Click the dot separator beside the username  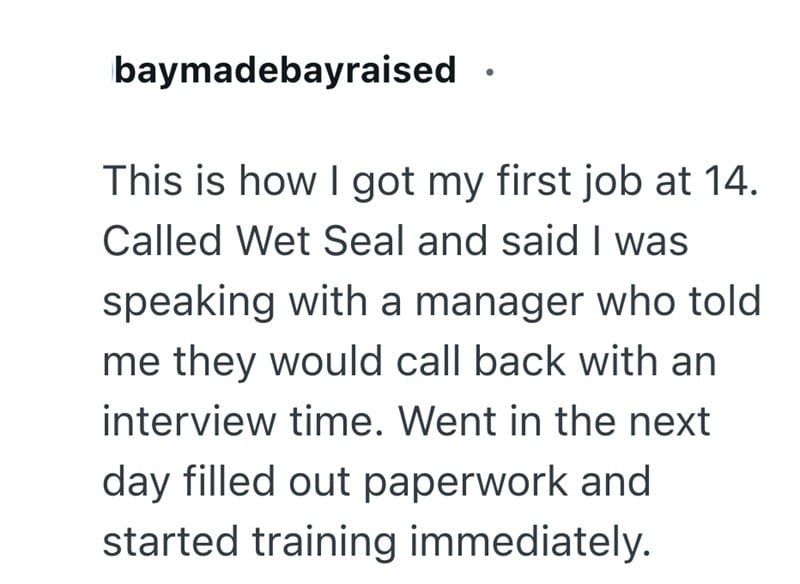click(x=487, y=72)
